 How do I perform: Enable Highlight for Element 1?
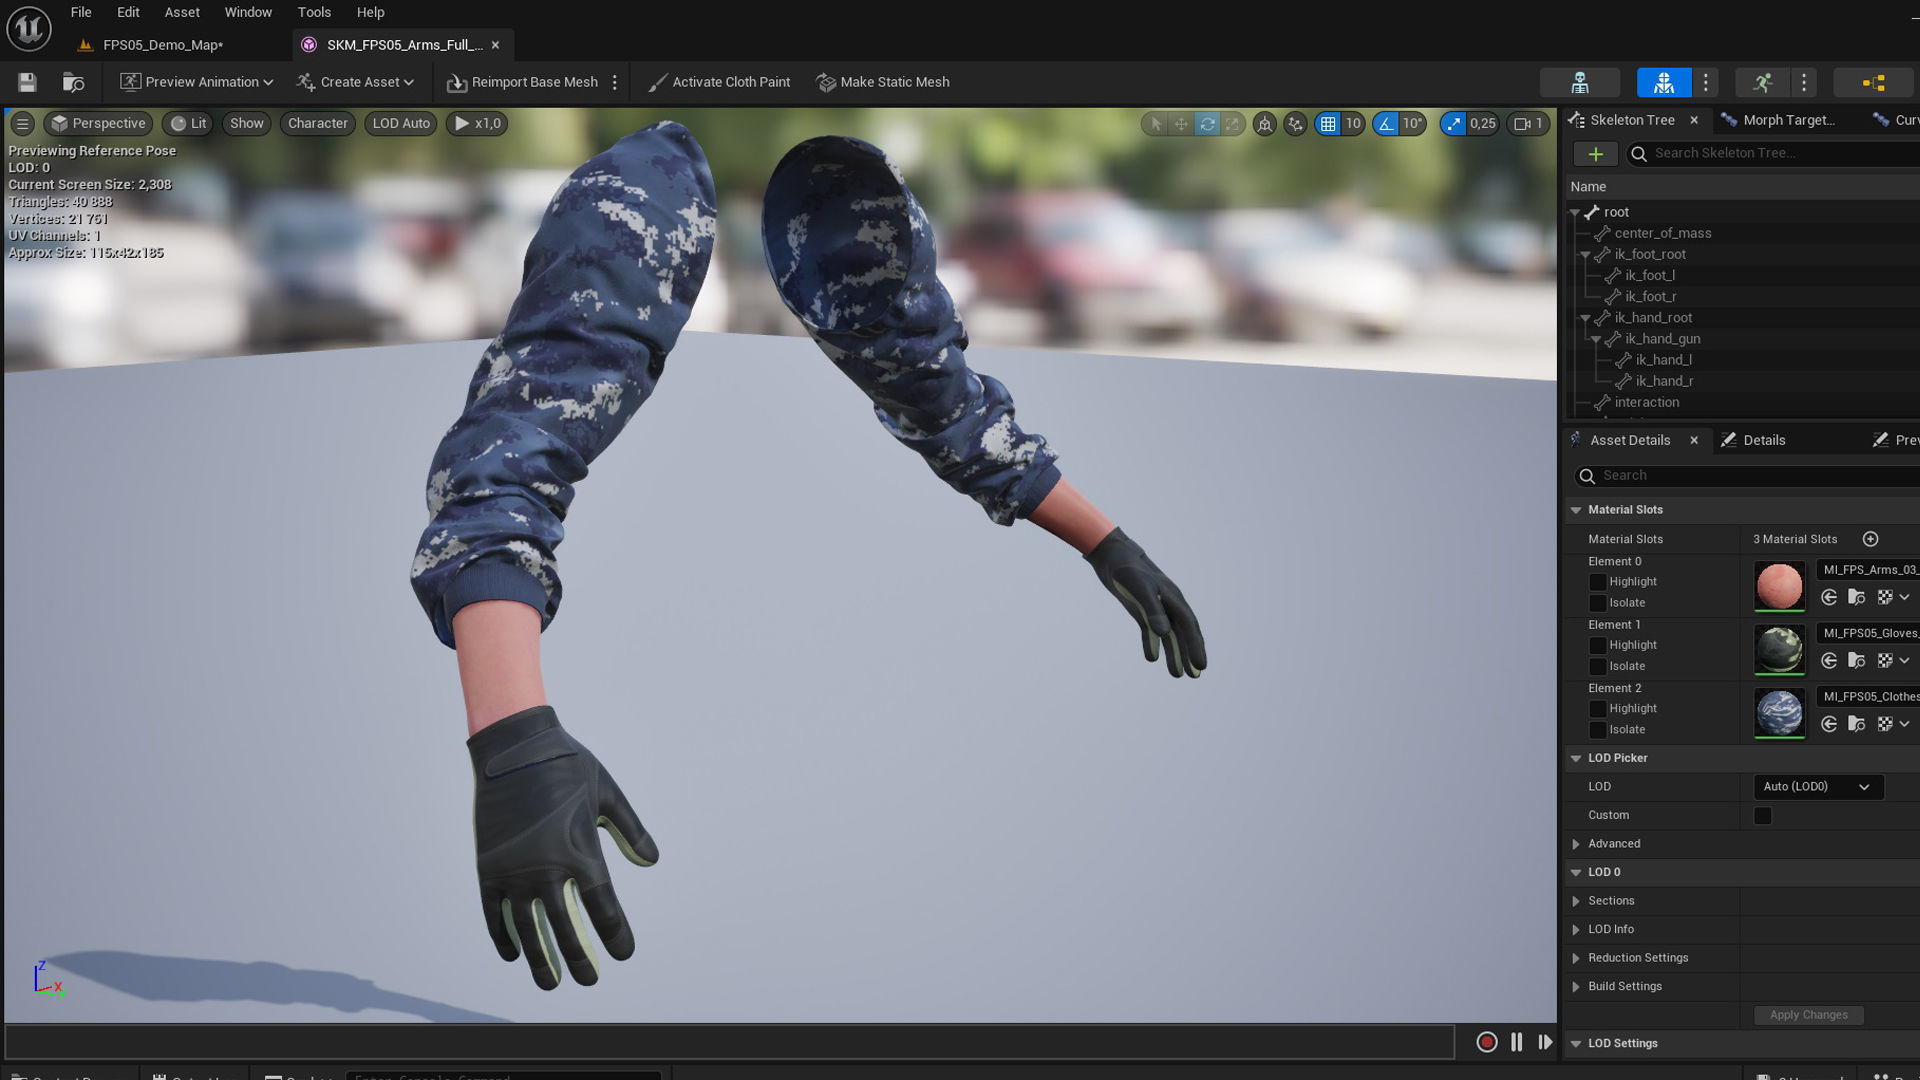click(1597, 645)
